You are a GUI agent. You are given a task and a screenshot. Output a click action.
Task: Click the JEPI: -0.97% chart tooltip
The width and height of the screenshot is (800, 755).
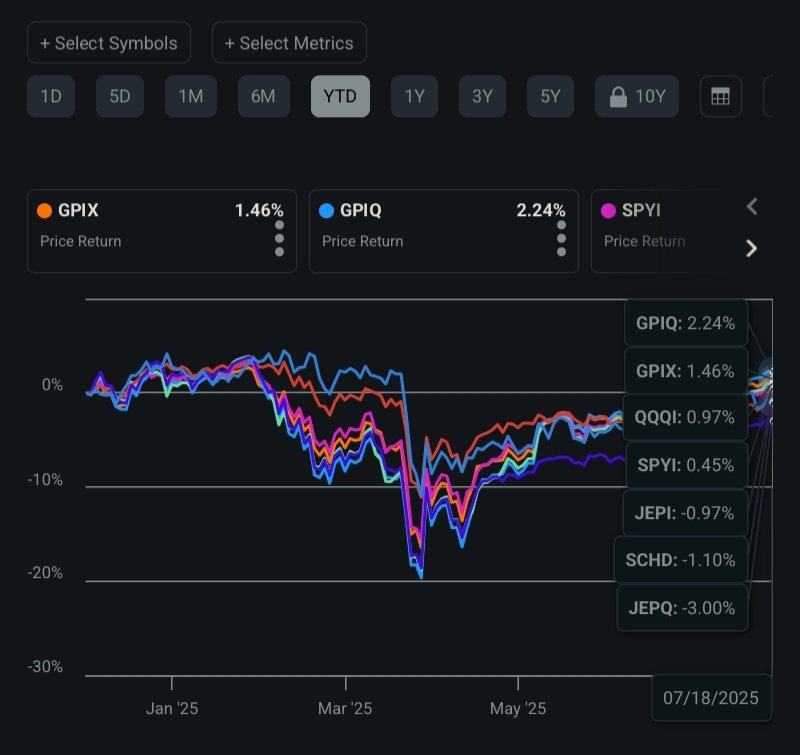coord(685,513)
